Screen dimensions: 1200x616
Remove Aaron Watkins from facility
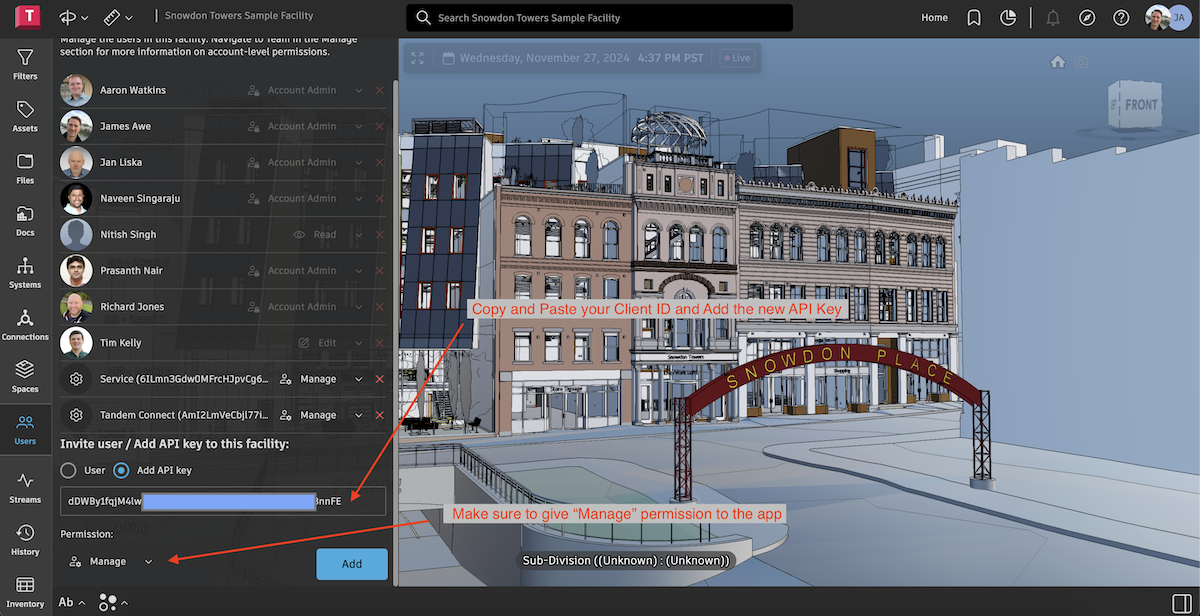point(379,90)
